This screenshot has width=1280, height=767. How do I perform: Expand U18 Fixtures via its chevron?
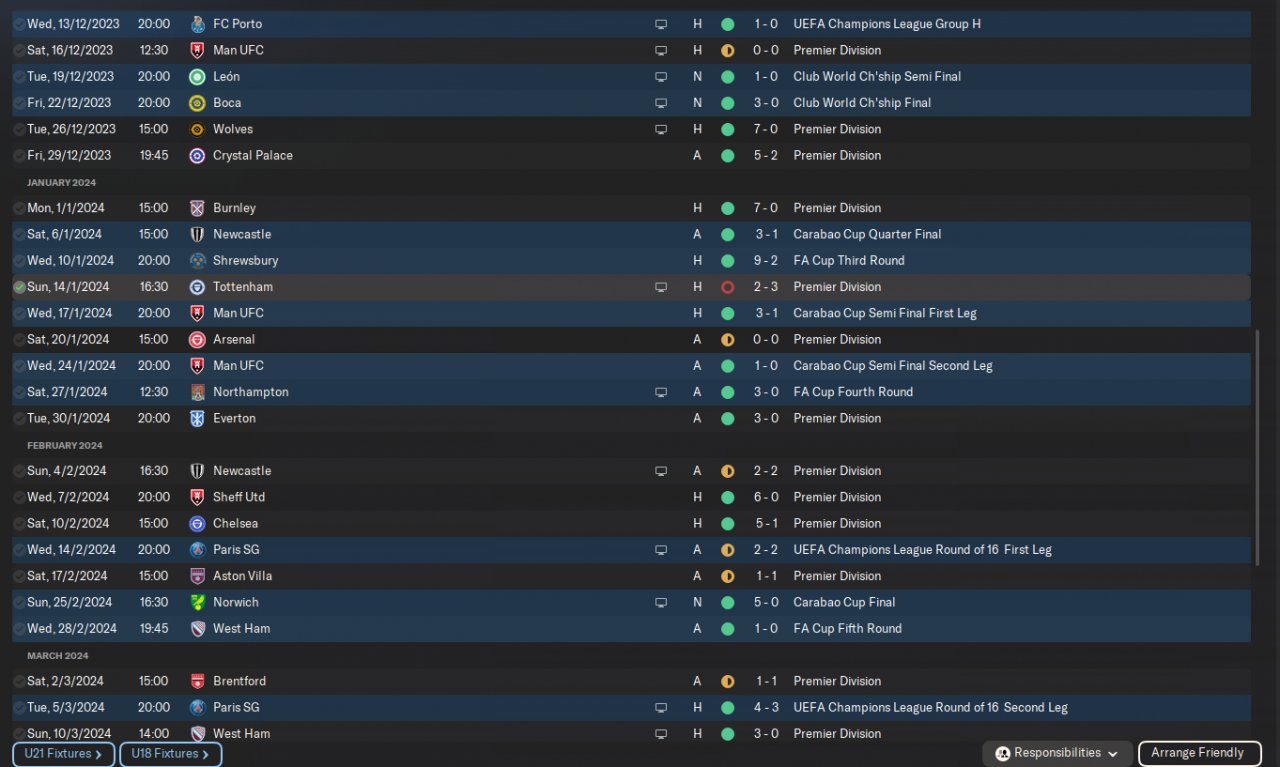[x=206, y=754]
